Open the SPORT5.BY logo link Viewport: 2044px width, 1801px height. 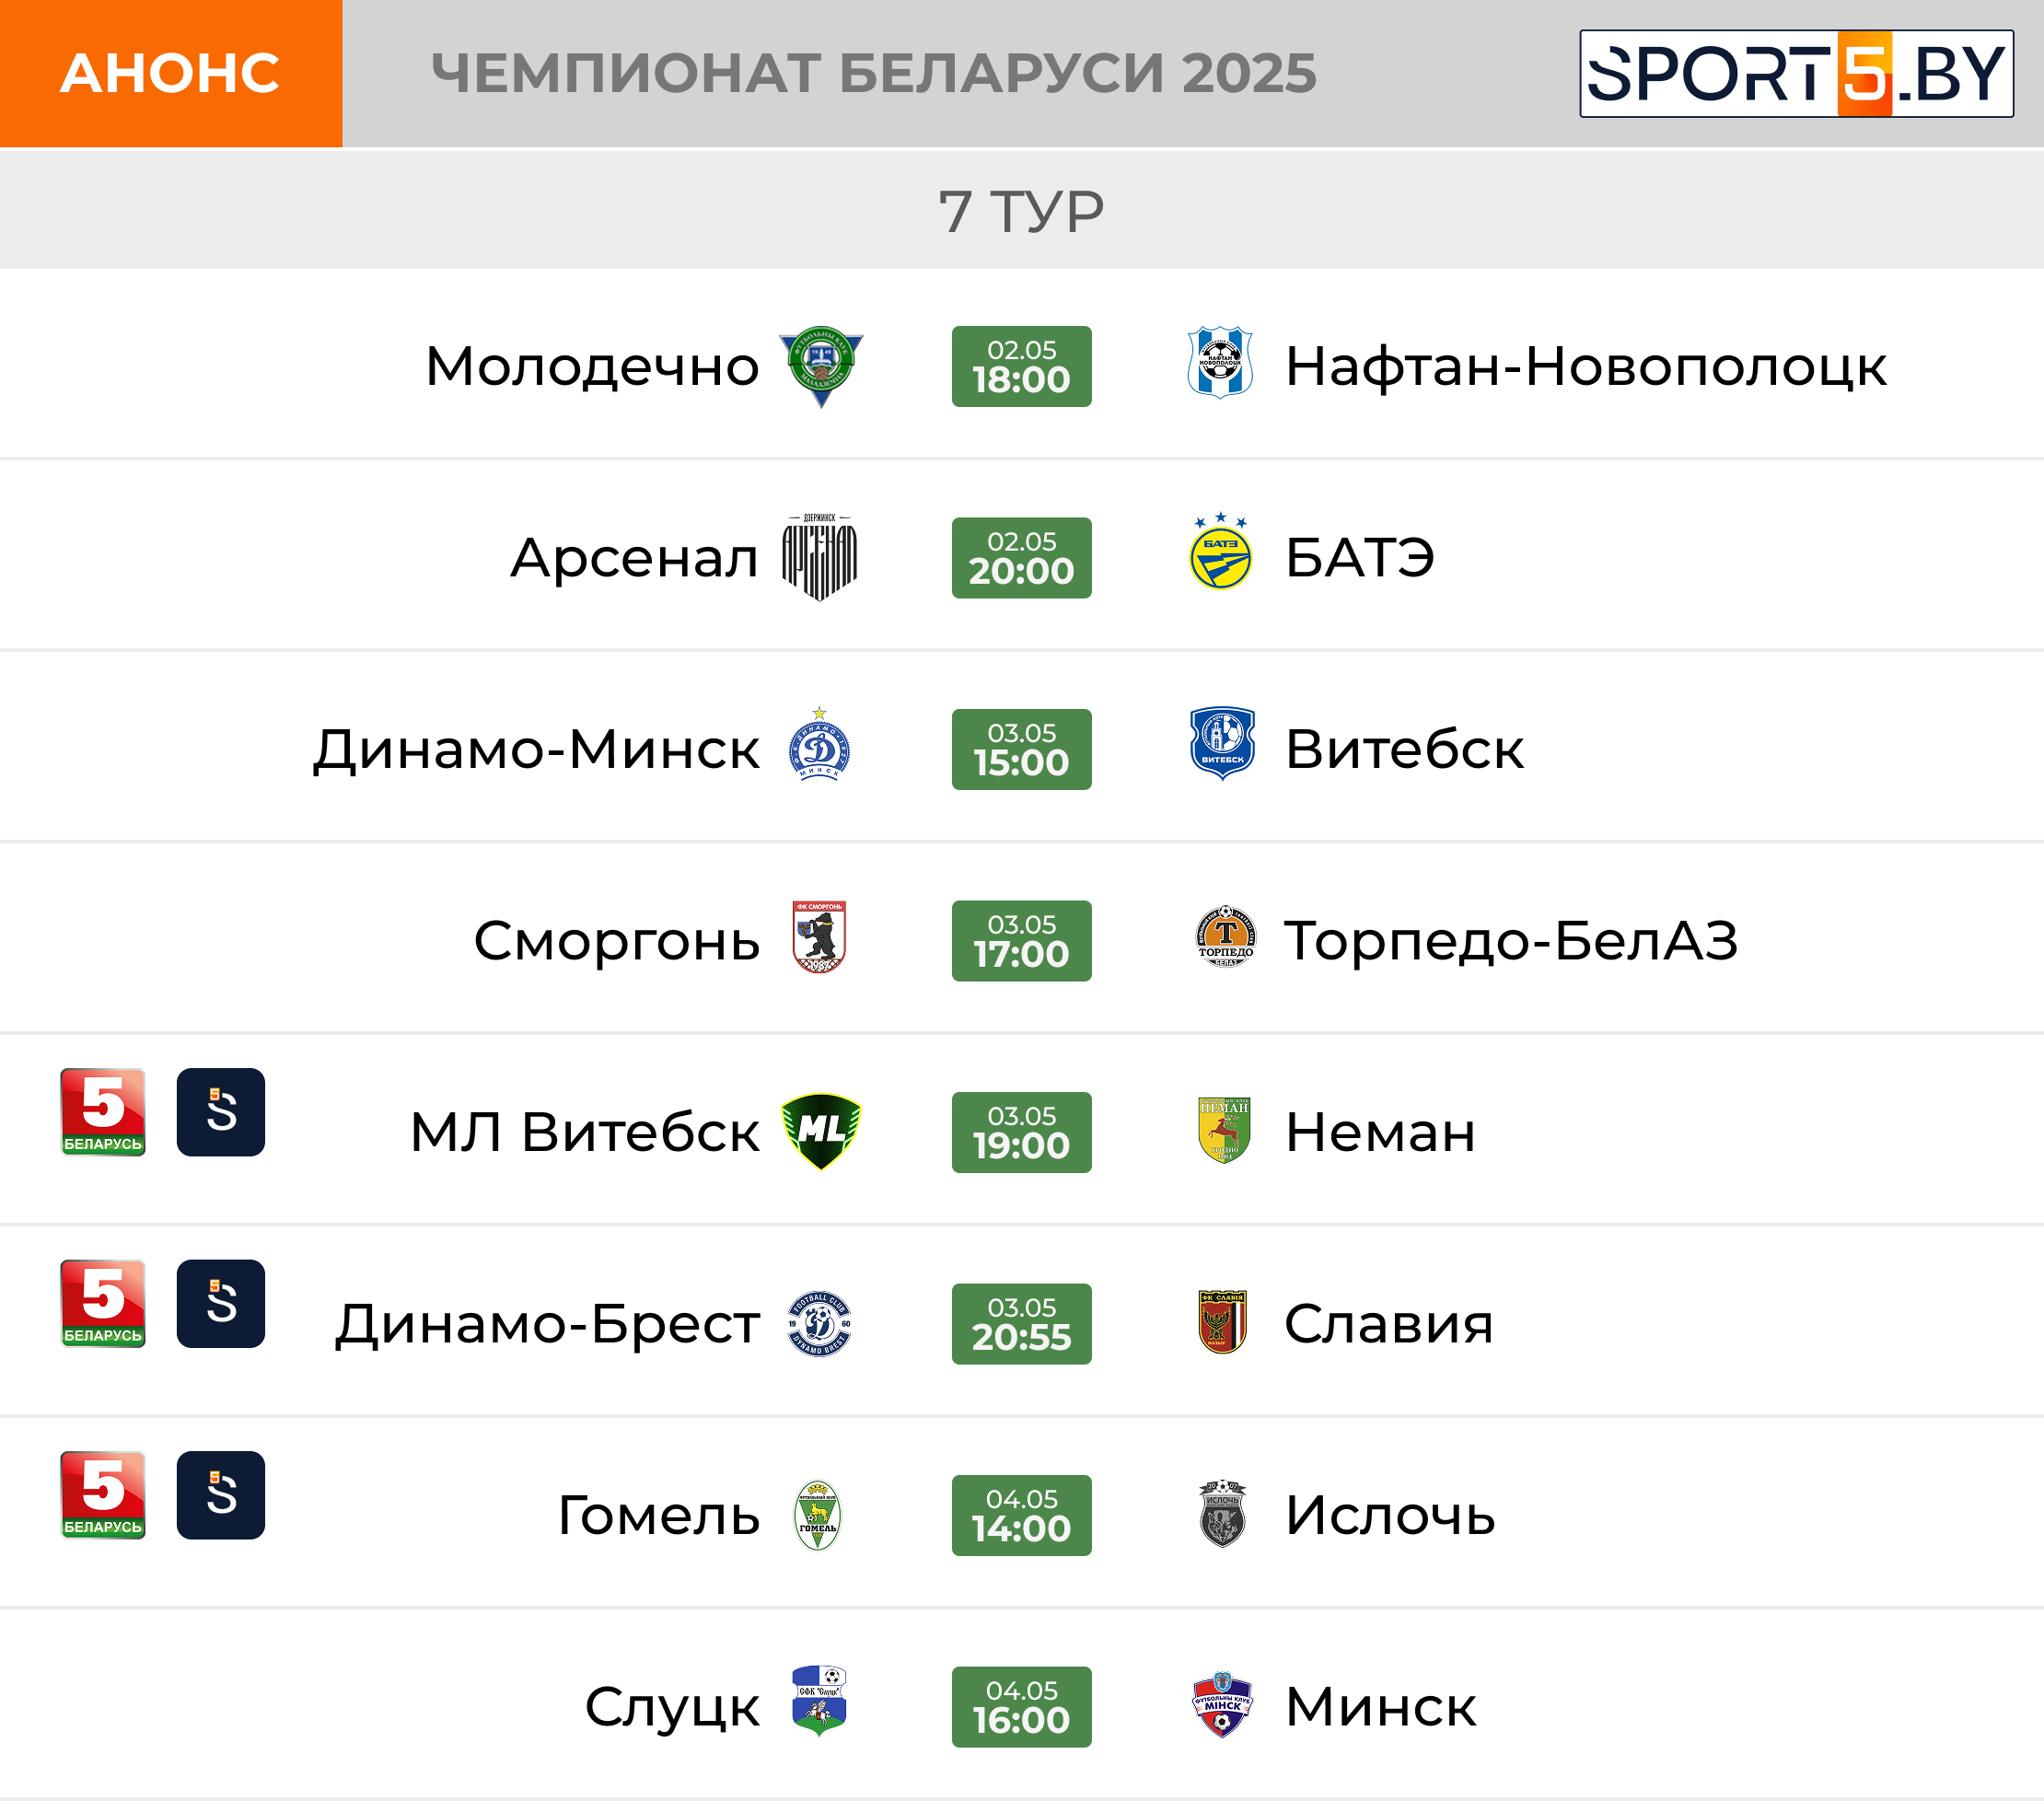1796,73
